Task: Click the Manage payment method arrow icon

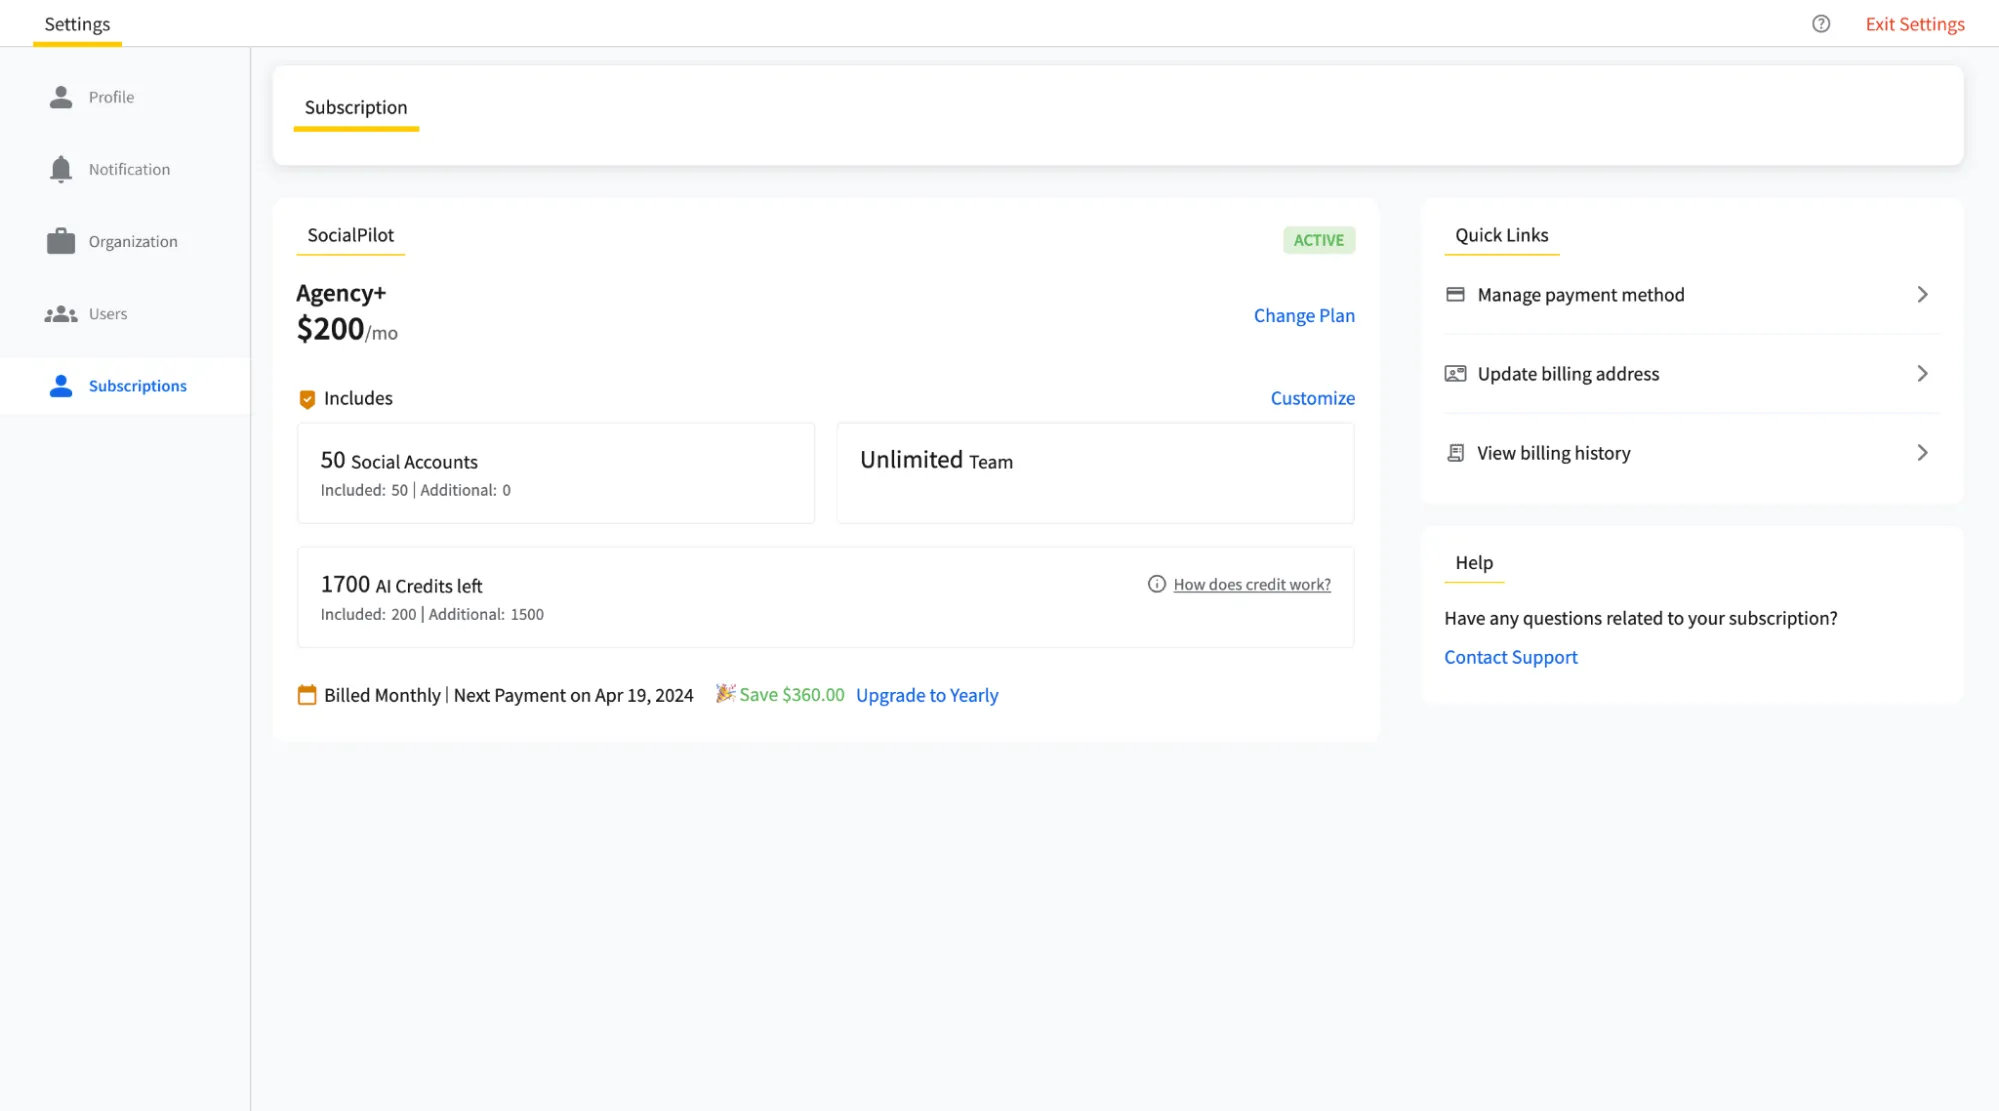Action: (1922, 294)
